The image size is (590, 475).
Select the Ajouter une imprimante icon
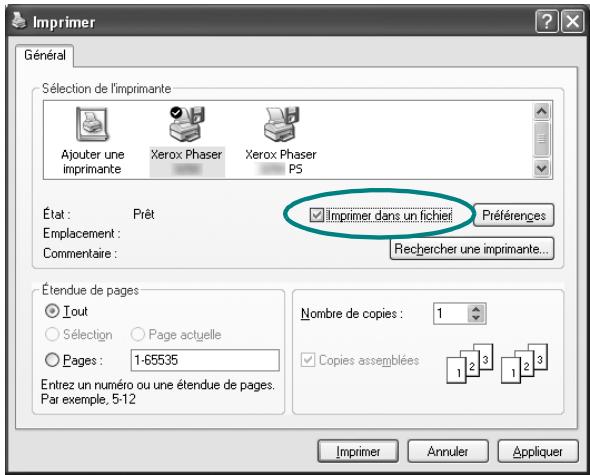coord(92,140)
